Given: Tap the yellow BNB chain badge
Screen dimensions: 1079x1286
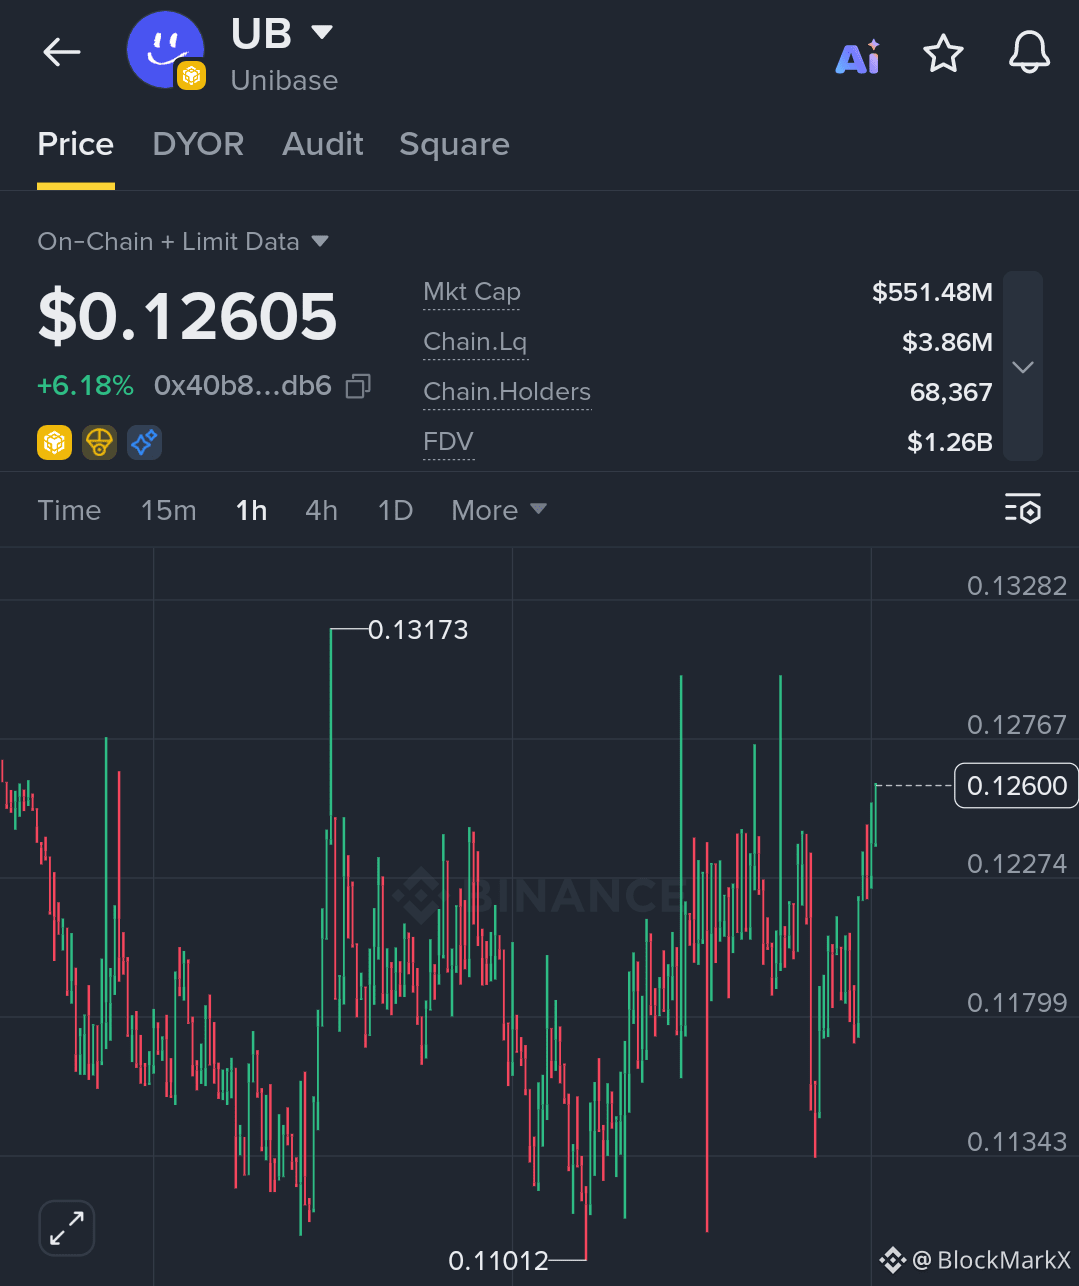Looking at the screenshot, I should 55,442.
